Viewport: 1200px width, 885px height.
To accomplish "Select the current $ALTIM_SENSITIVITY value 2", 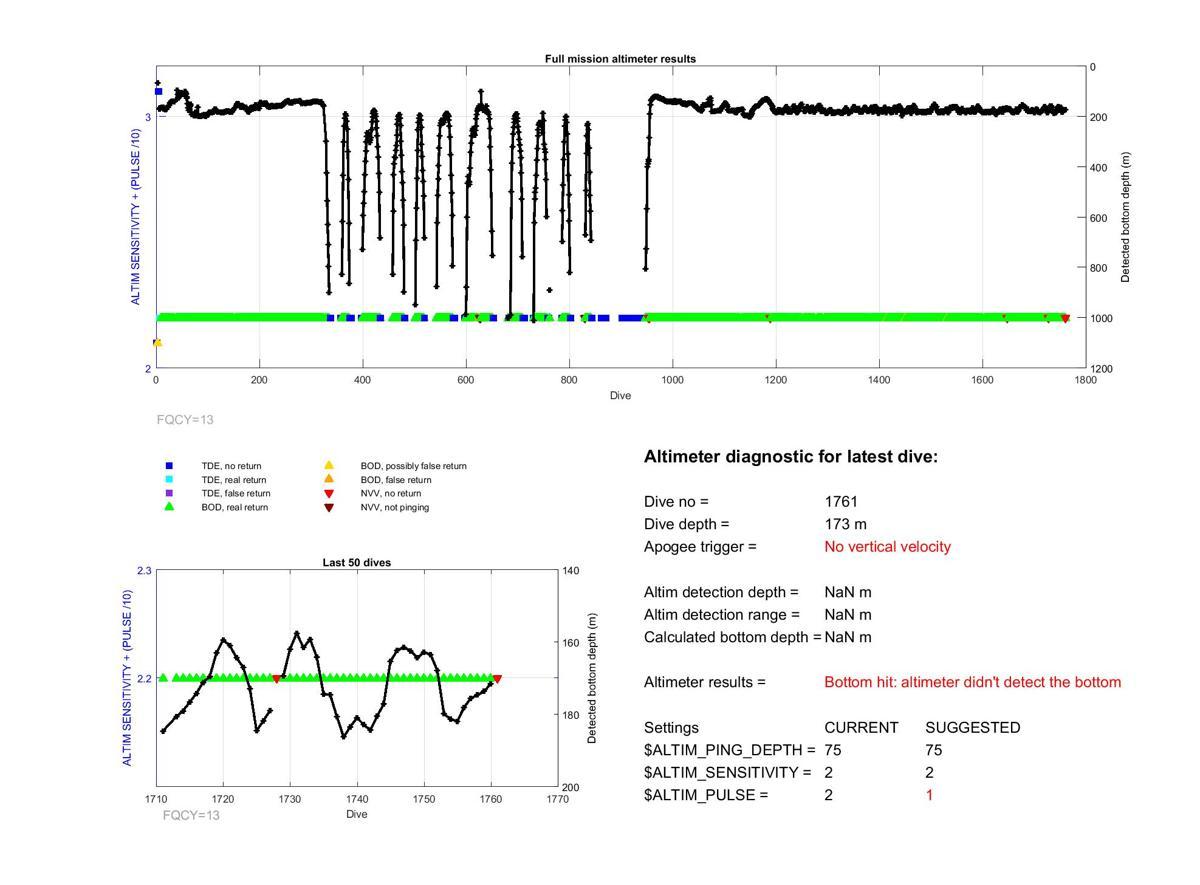I will coord(829,773).
